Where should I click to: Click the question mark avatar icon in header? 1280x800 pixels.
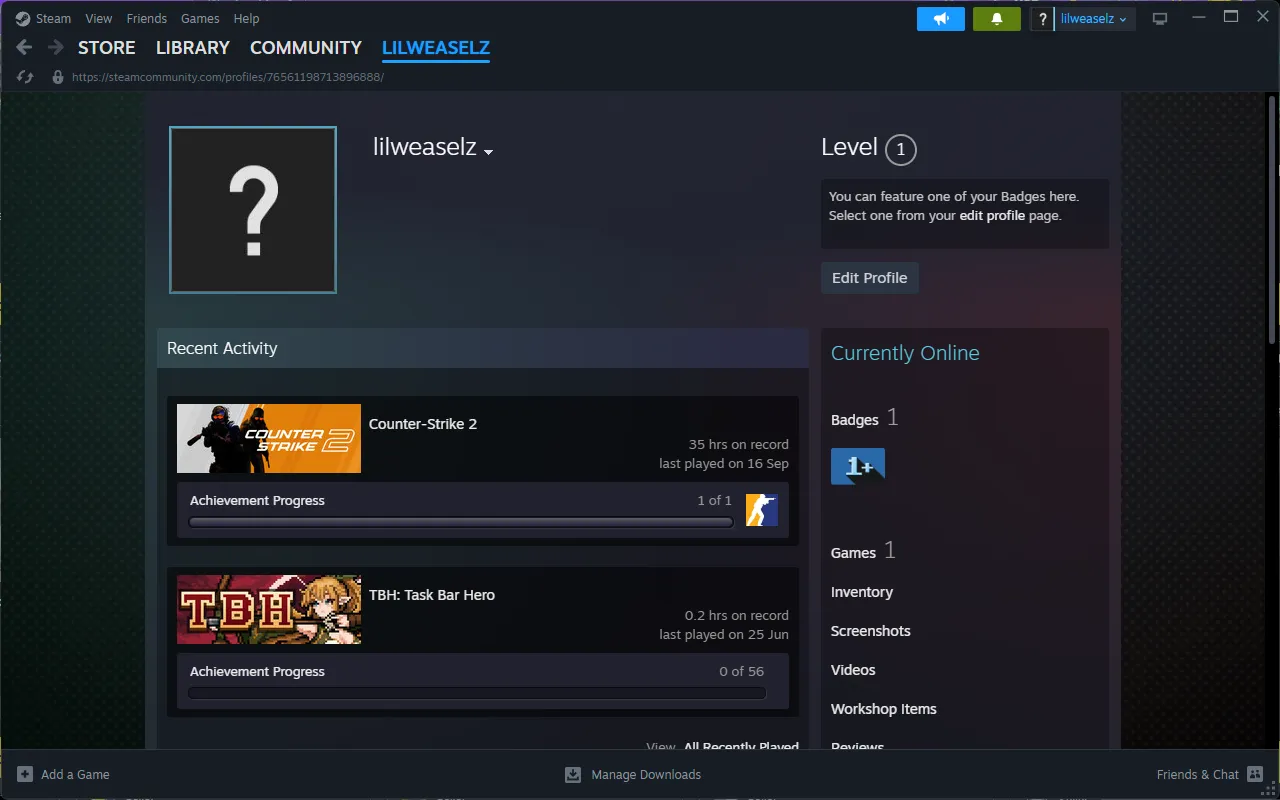pyautogui.click(x=1042, y=19)
